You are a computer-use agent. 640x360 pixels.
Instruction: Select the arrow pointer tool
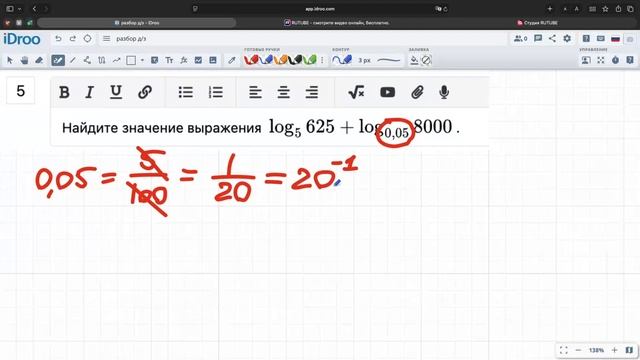tap(10, 60)
